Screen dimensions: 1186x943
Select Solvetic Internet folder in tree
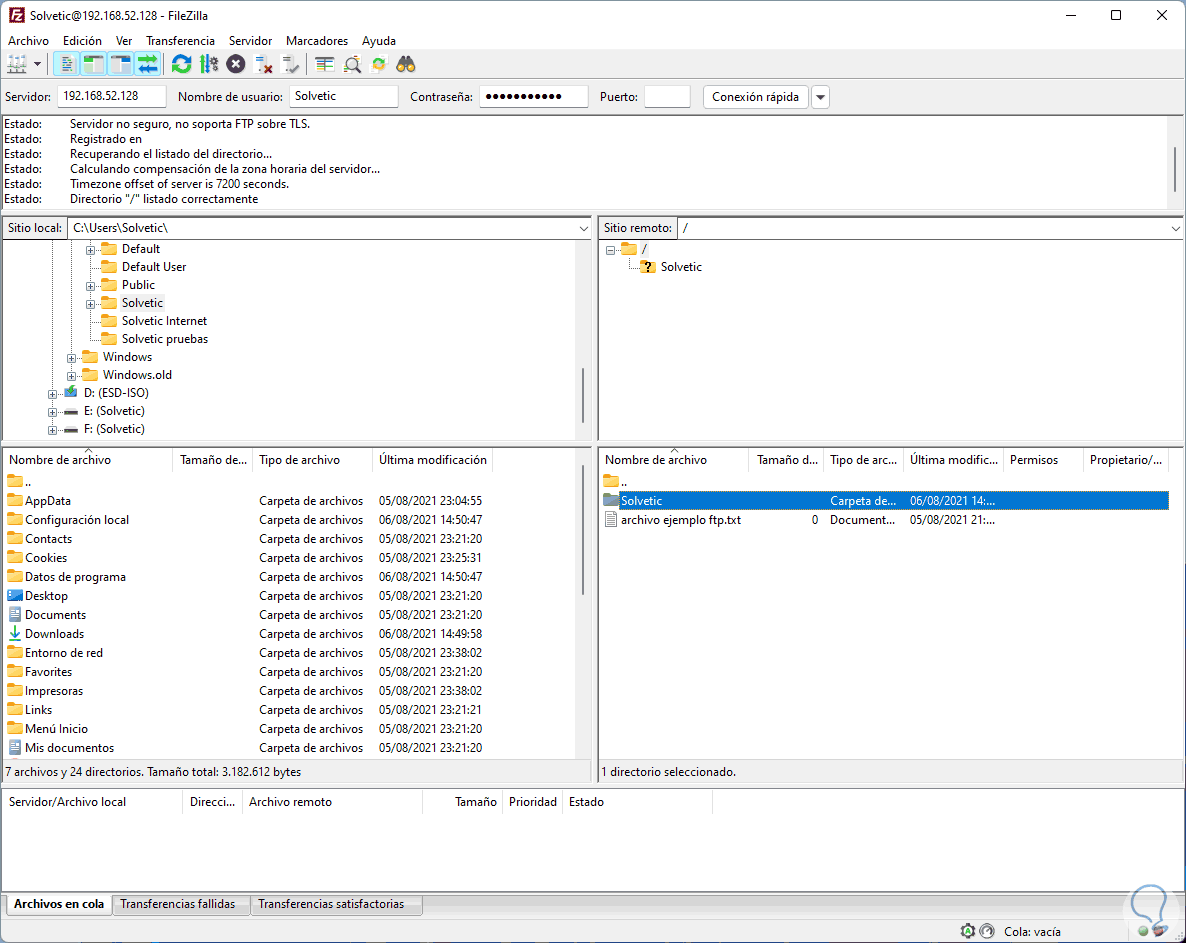164,321
